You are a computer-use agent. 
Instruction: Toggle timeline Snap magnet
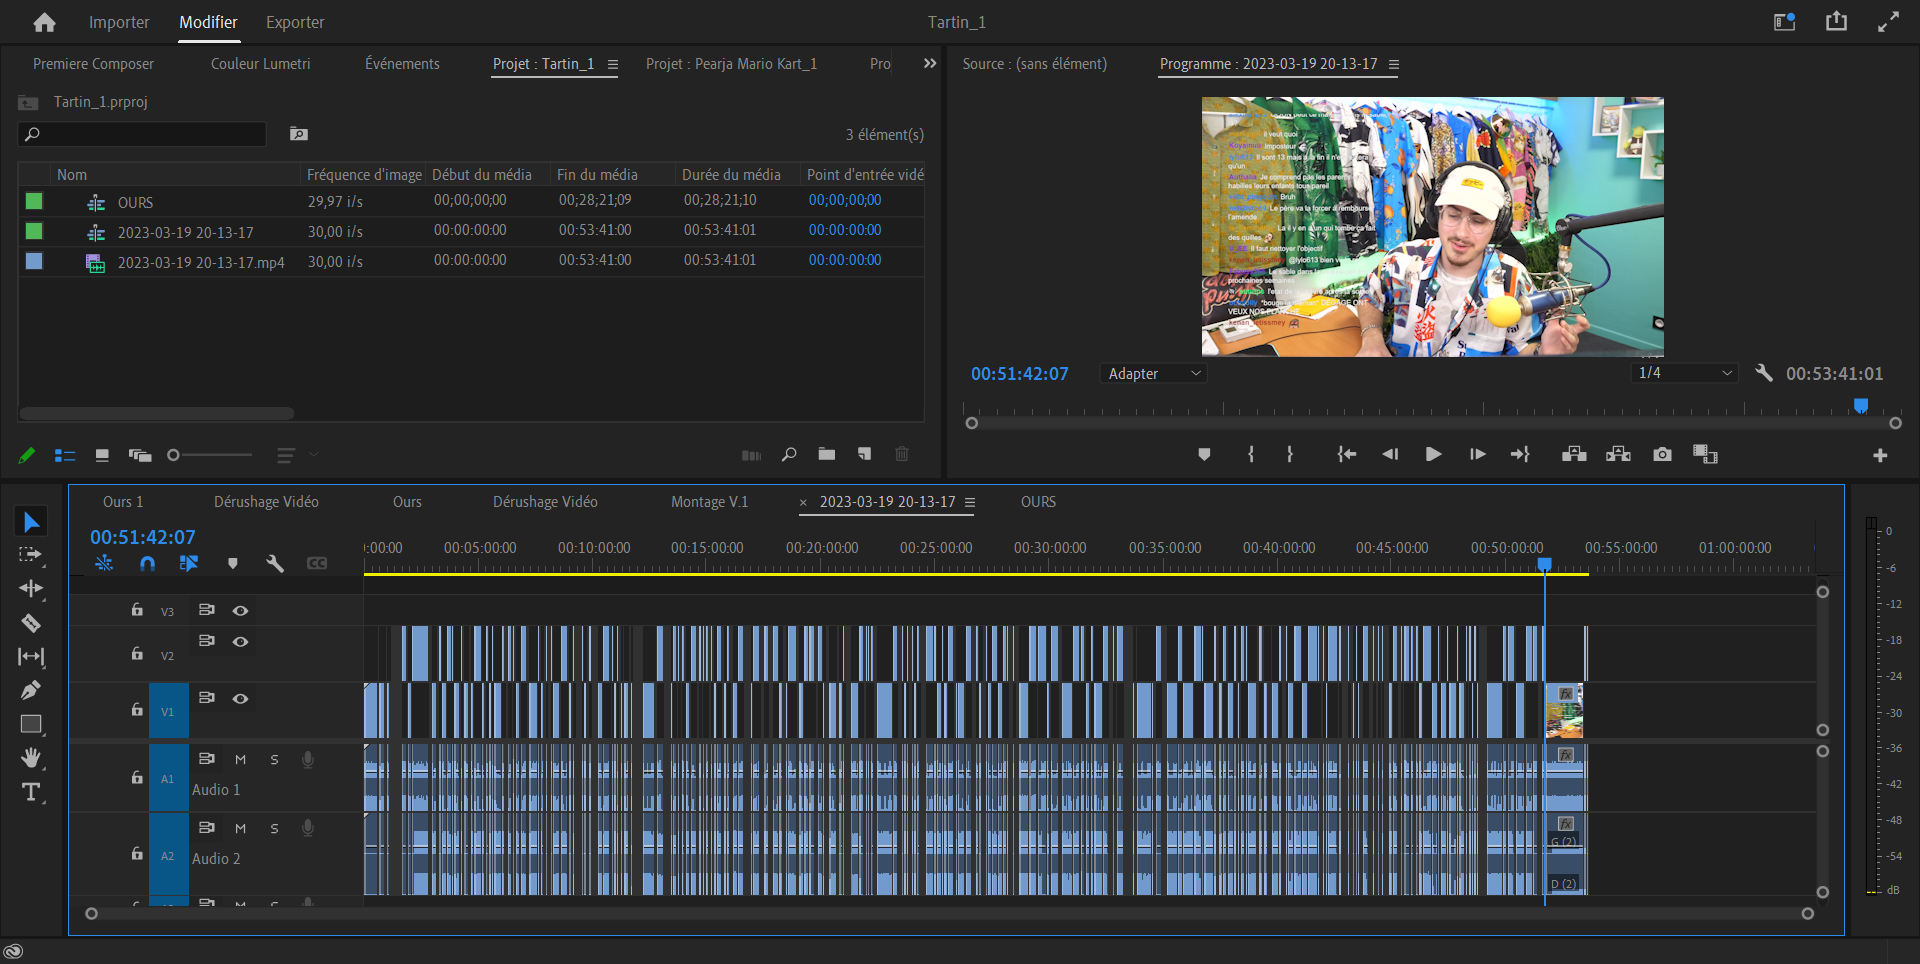147,563
